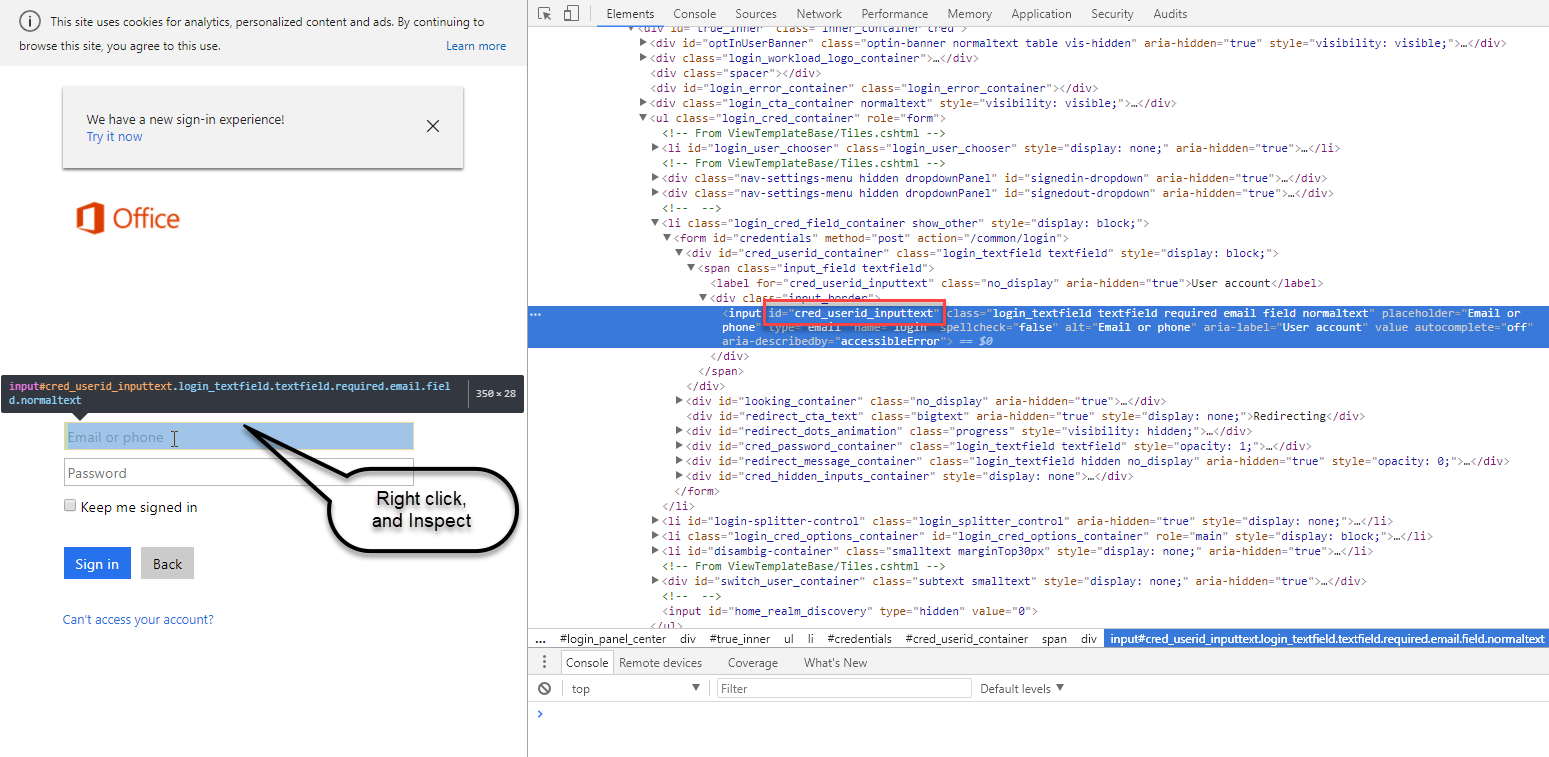
Task: Focus the Password input field
Action: click(238, 473)
